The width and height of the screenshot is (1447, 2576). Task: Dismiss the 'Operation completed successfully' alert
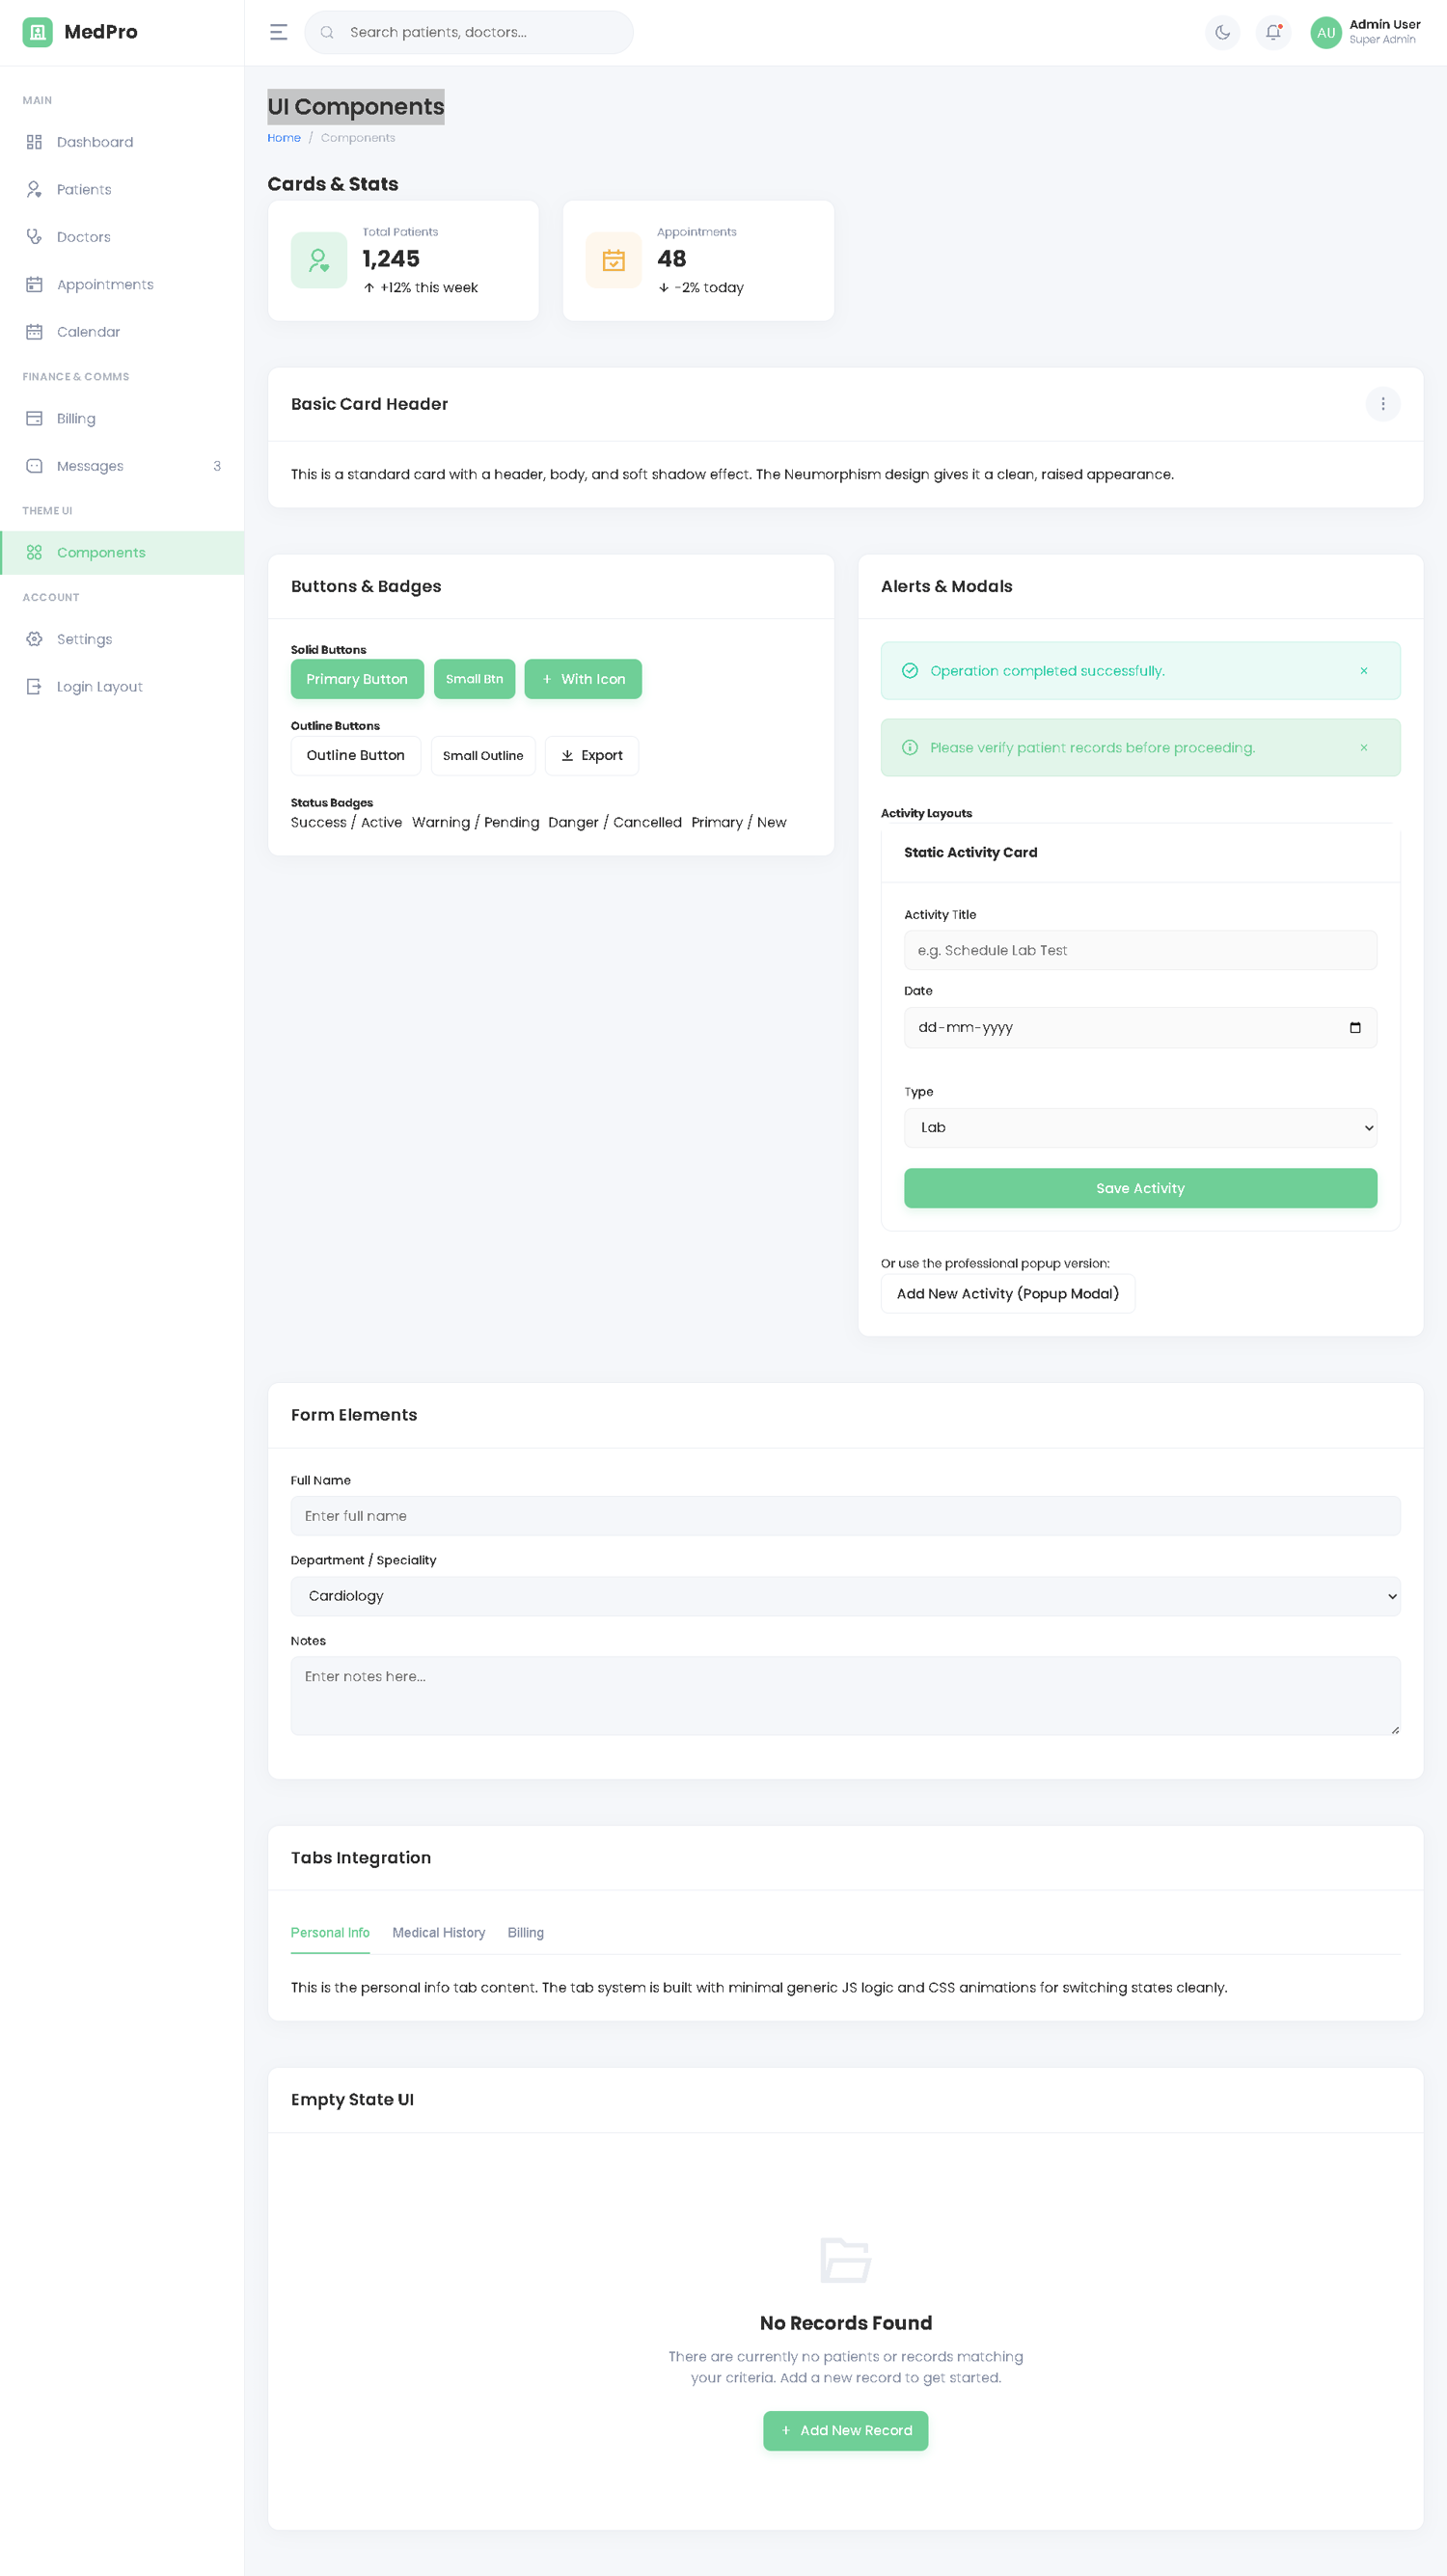1363,671
